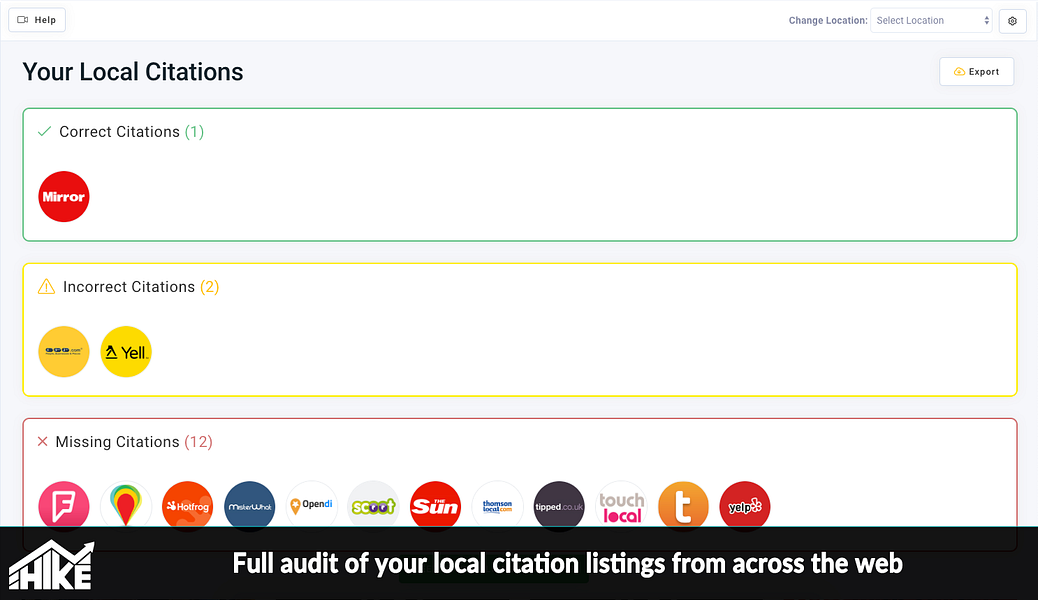Select the Foursquare missing citation icon
The height and width of the screenshot is (600, 1038).
tap(64, 506)
